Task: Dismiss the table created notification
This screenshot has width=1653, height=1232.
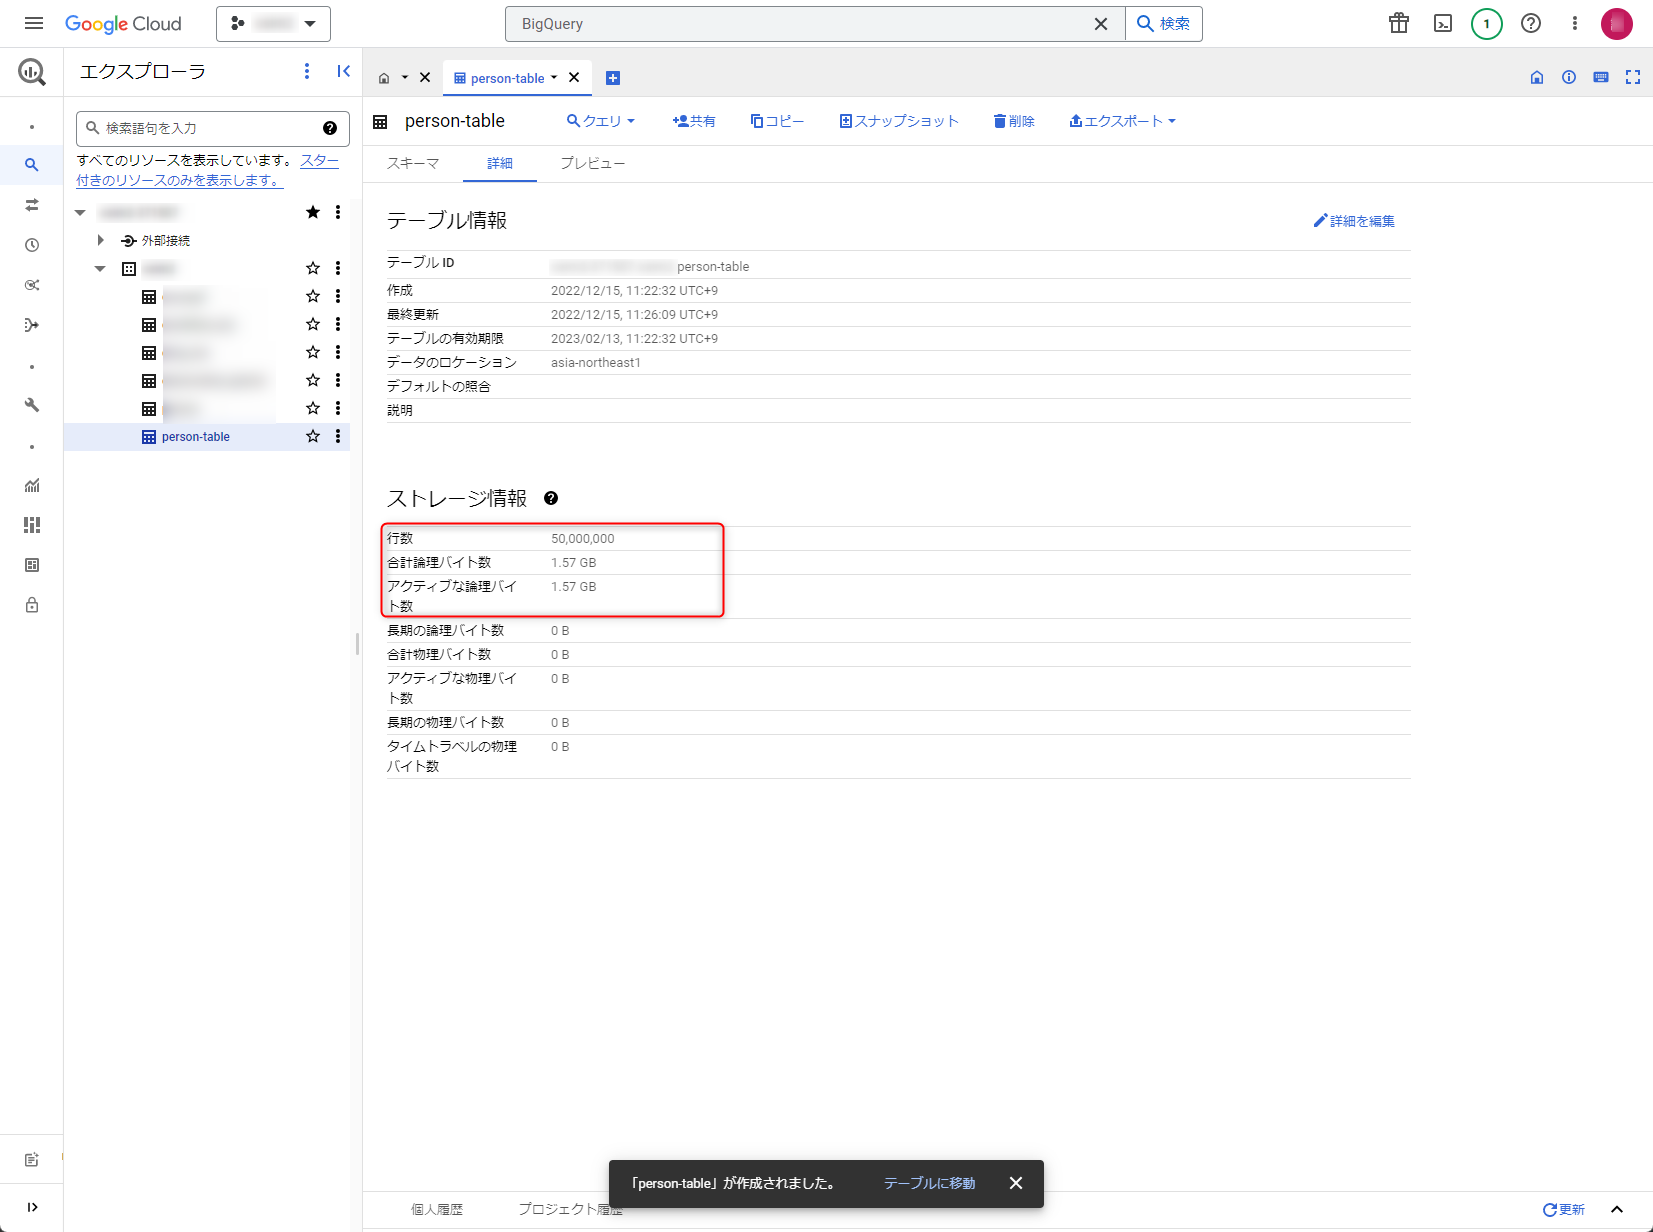Action: pyautogui.click(x=1016, y=1183)
